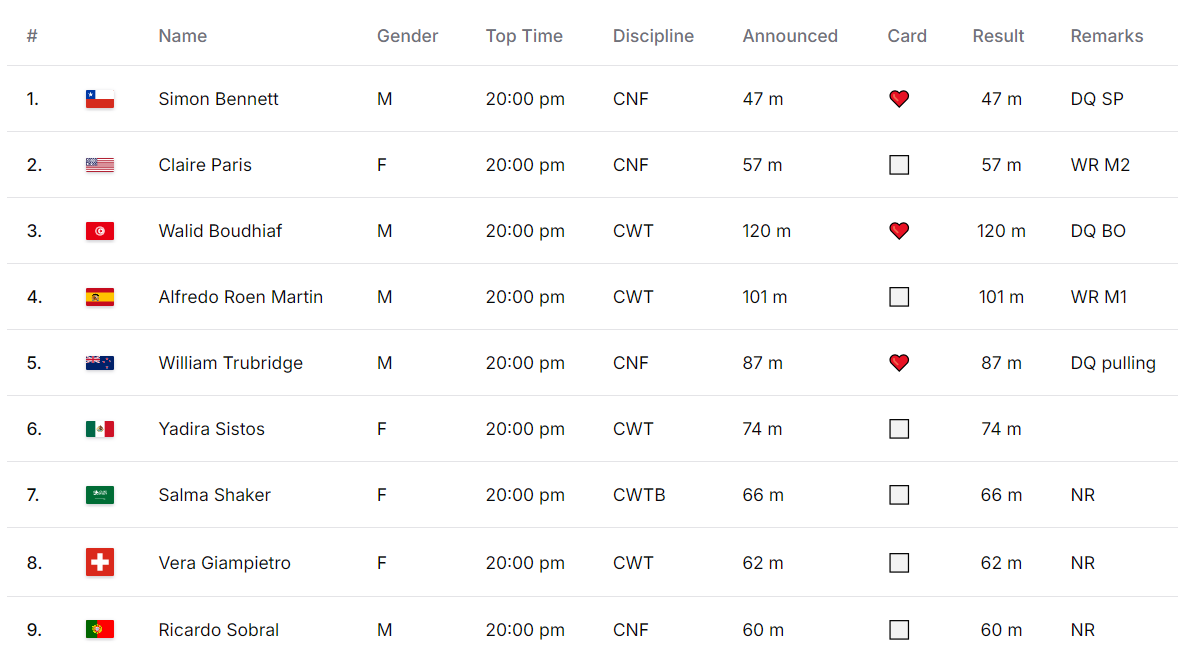Click the Mexico flag by Yadira Sistos
The height and width of the screenshot is (664, 1178).
100,429
